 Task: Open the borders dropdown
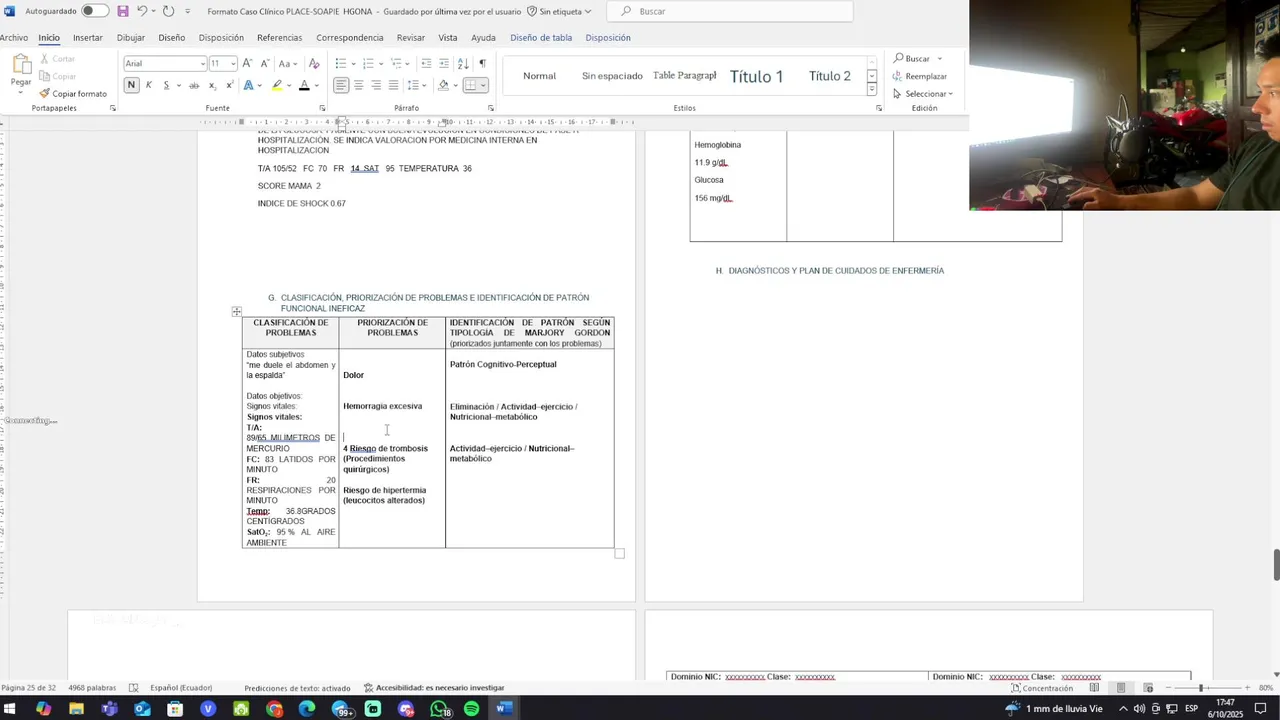485,86
